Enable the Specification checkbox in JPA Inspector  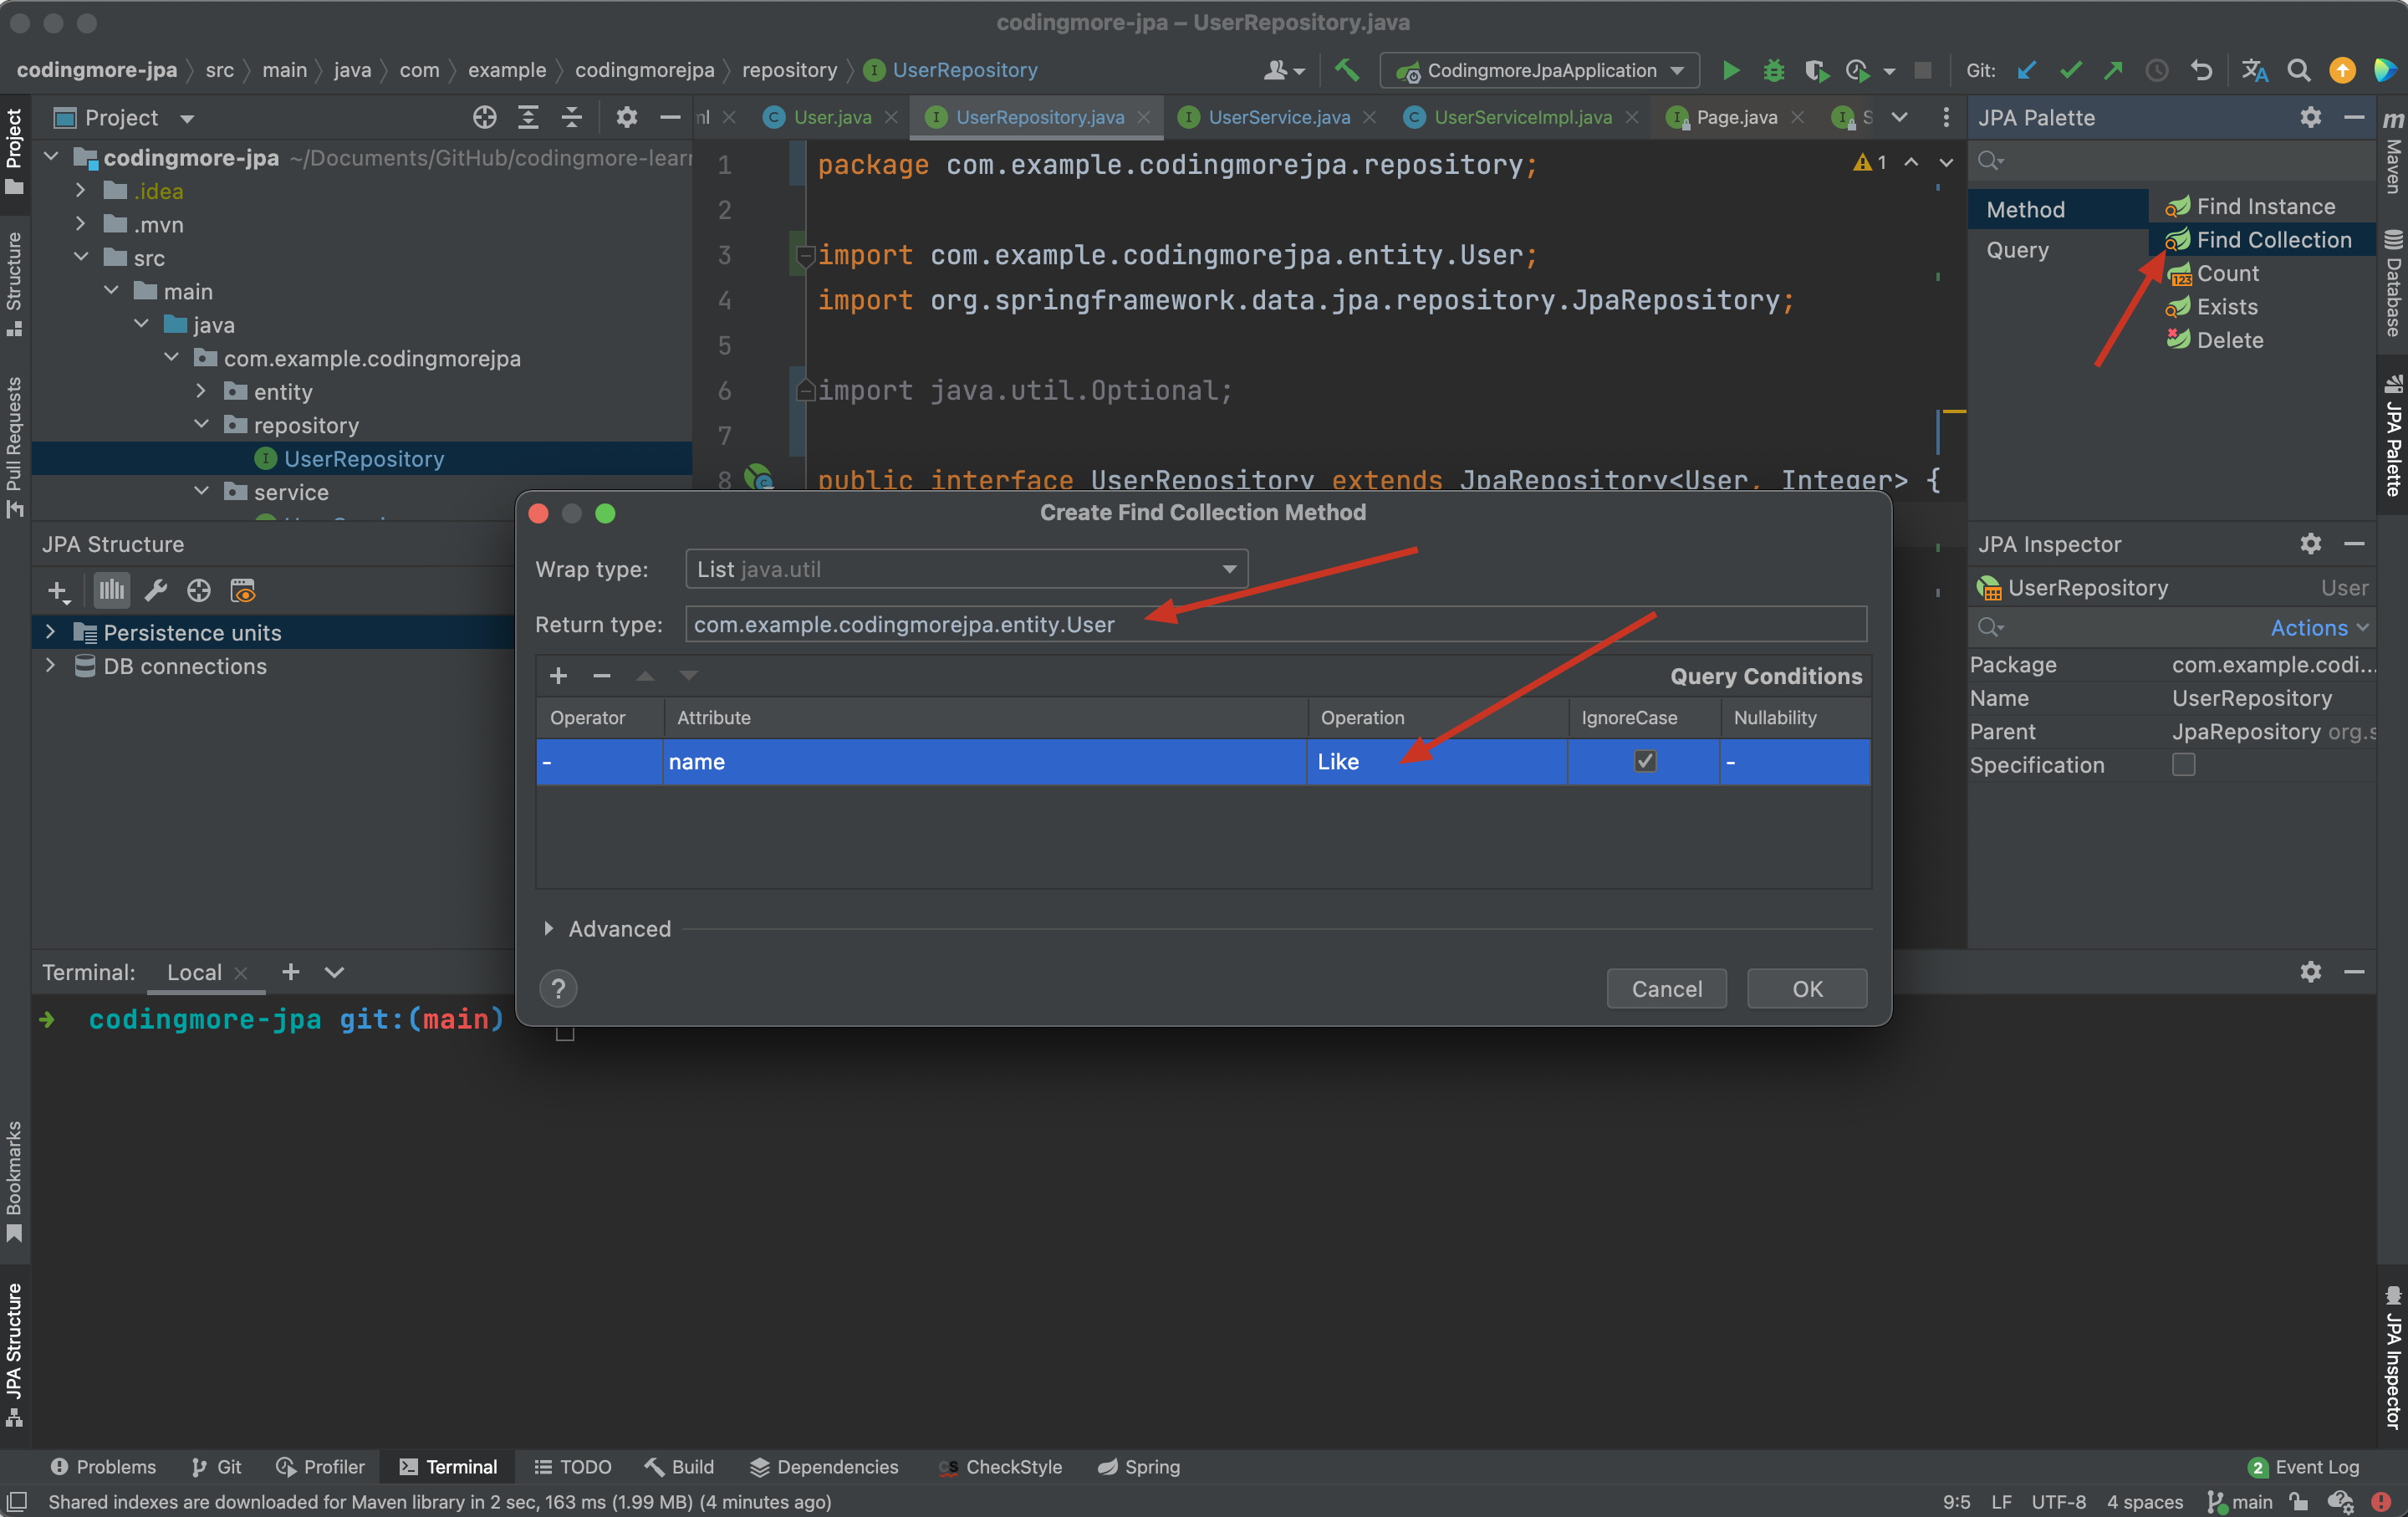pos(2183,765)
